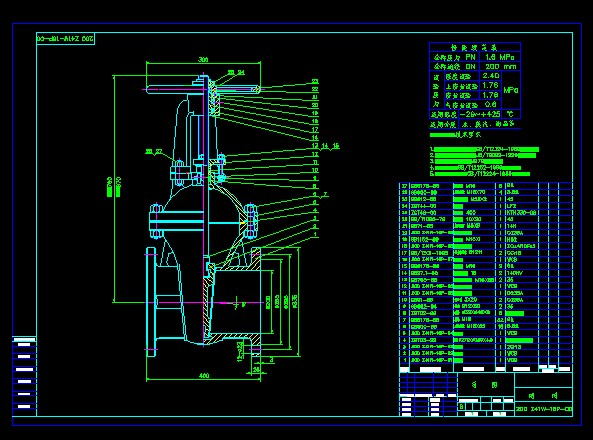
Task: Select the first technical requirement note line
Action: click(x=484, y=150)
